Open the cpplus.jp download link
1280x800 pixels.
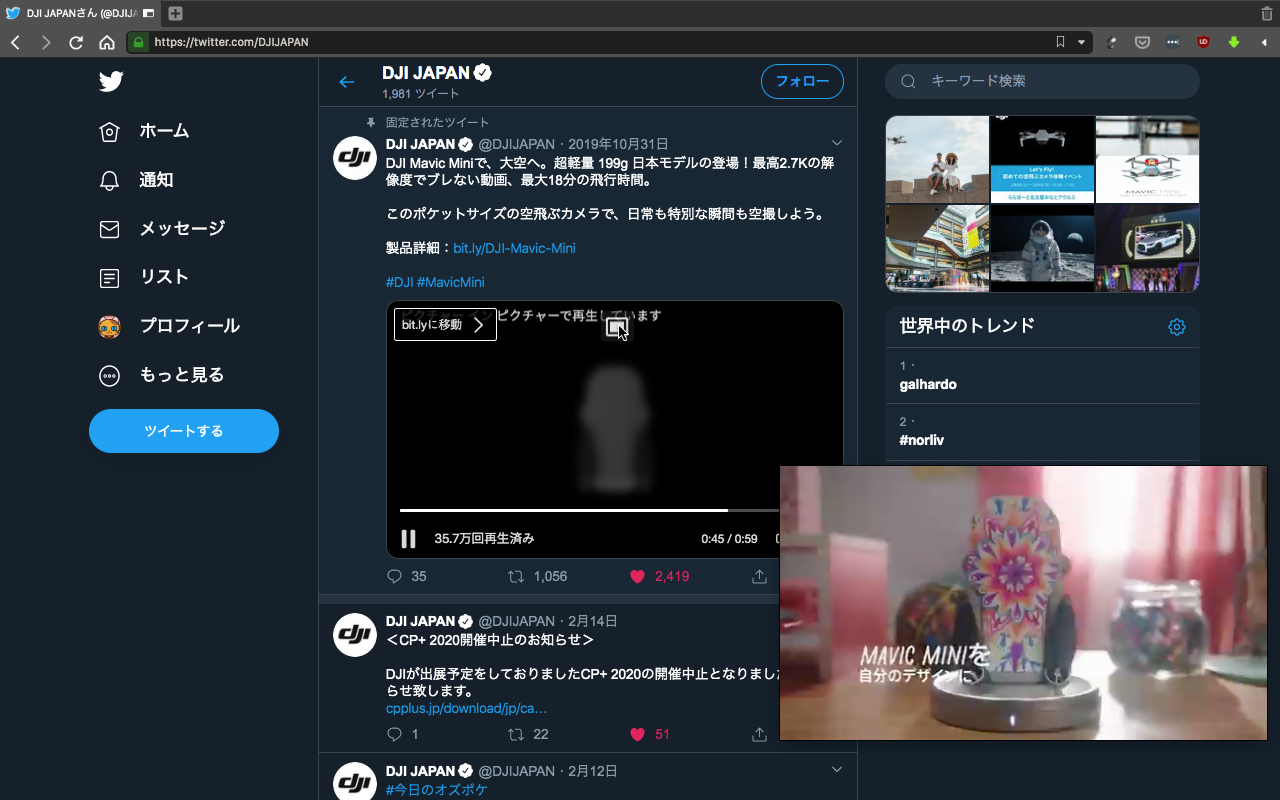coord(466,708)
